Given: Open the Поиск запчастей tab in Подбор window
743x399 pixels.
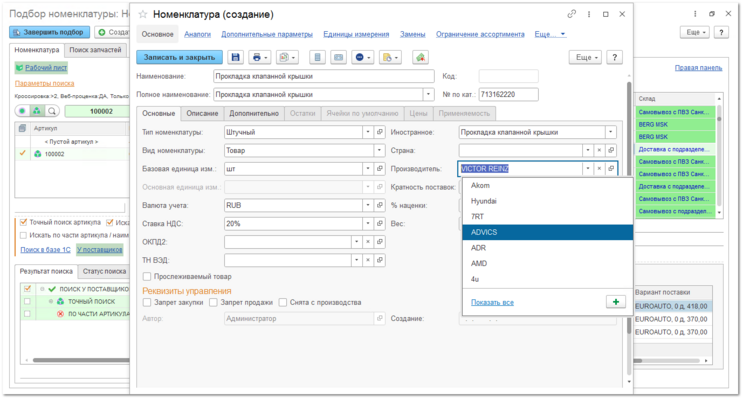Looking at the screenshot, I should tap(95, 50).
